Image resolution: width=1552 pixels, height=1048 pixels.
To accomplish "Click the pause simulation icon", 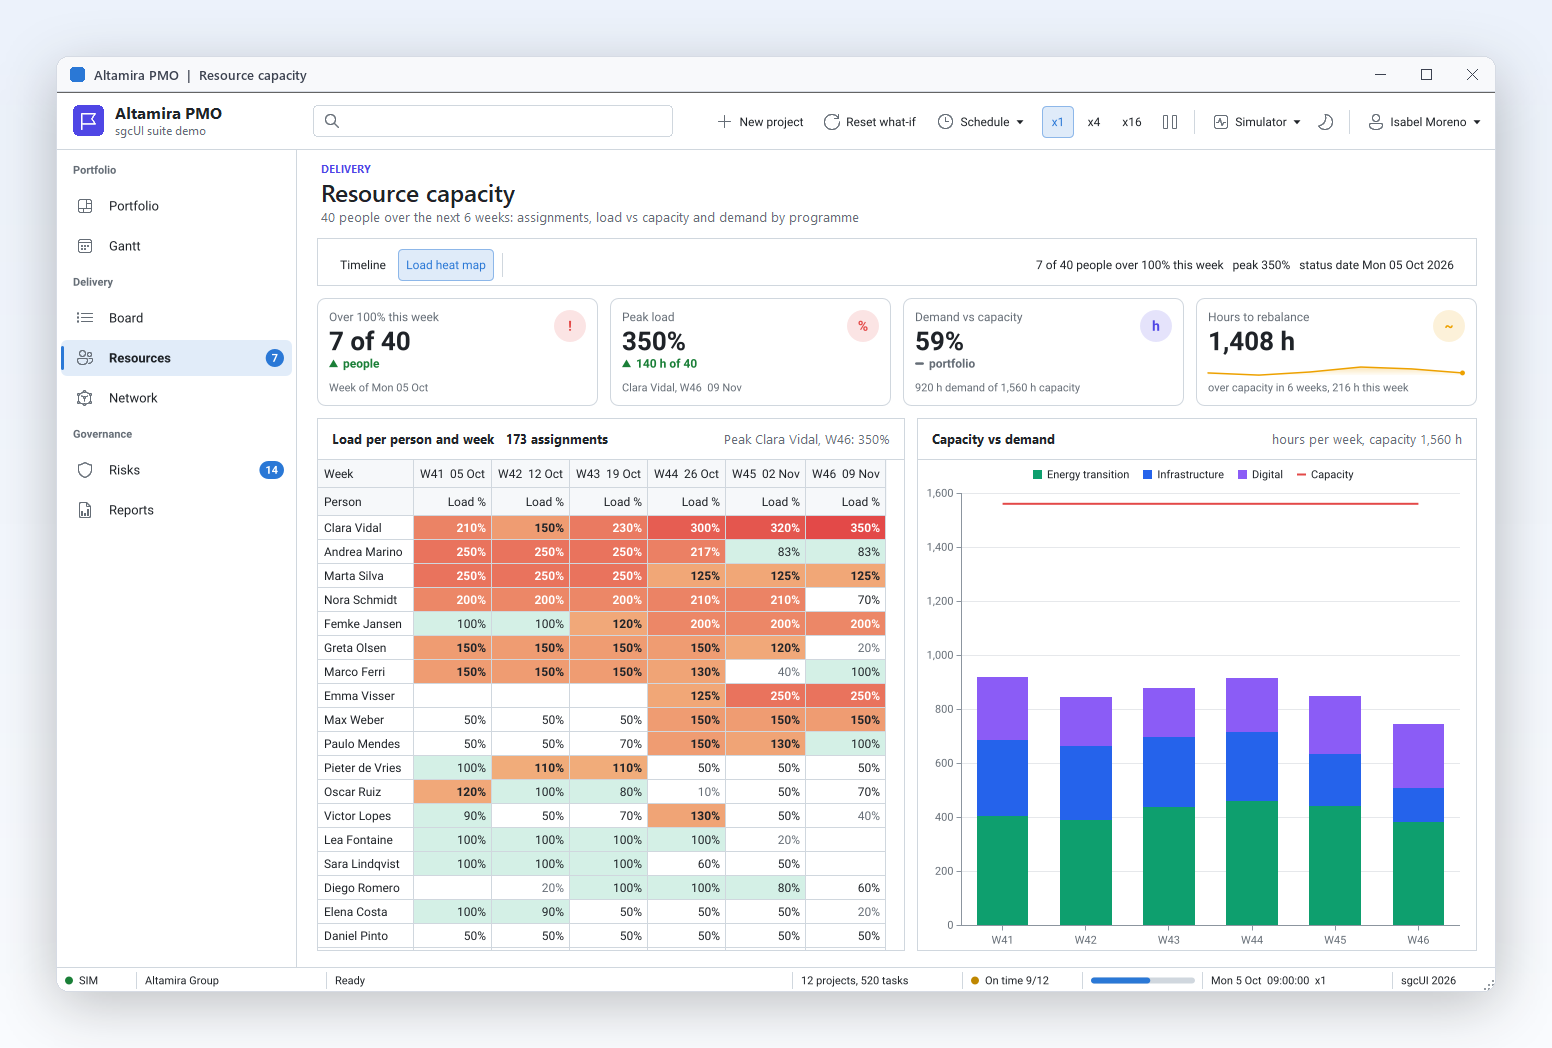I will [1170, 122].
